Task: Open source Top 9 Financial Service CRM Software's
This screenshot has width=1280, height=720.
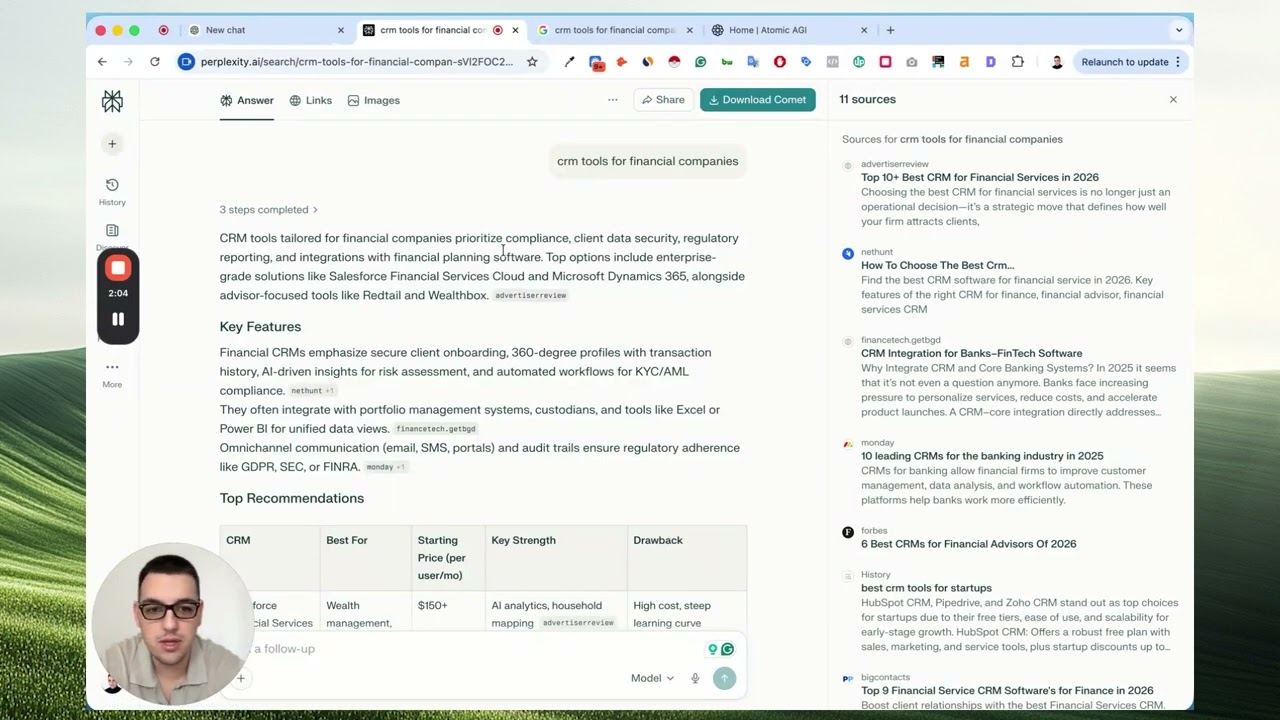Action: [1007, 691]
